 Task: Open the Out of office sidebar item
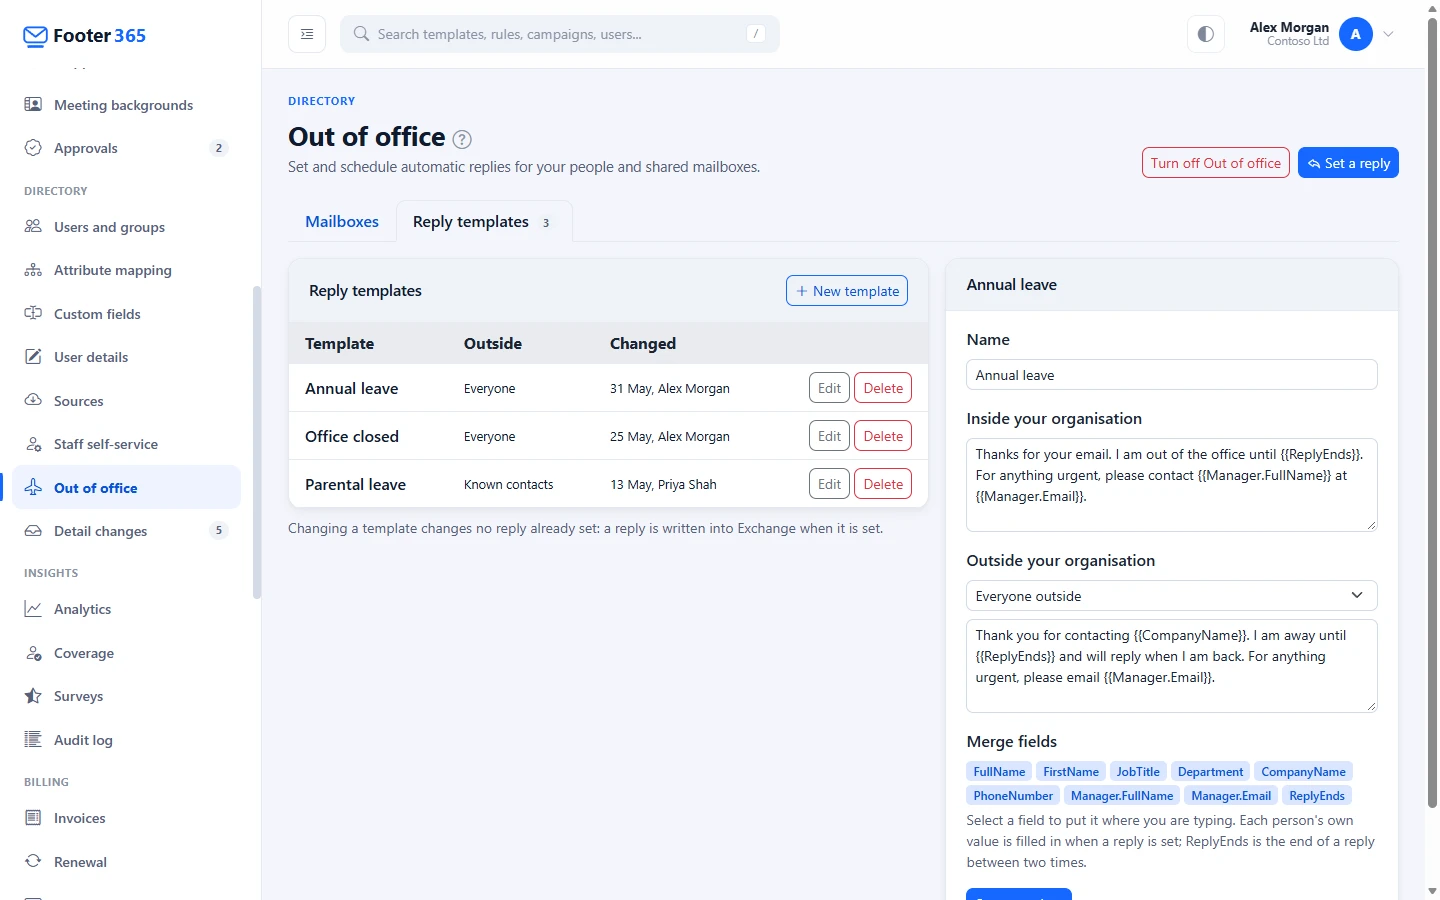(126, 488)
